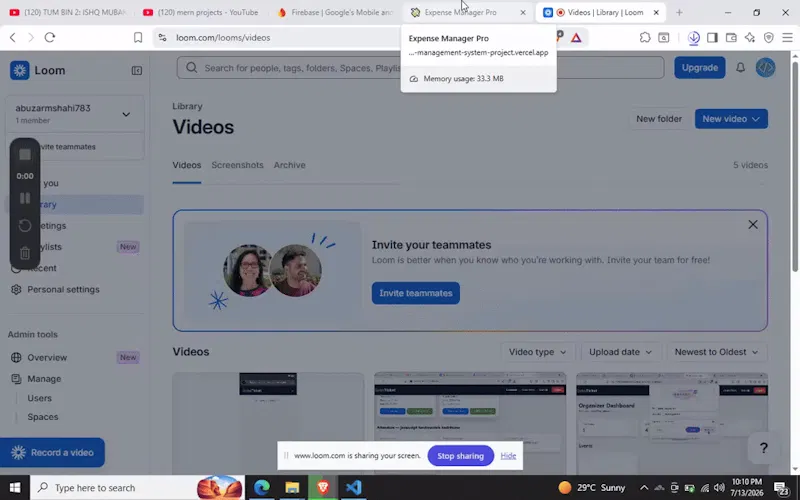Switch to the Firebase browser tab
This screenshot has height=500, width=800.
click(x=336, y=12)
